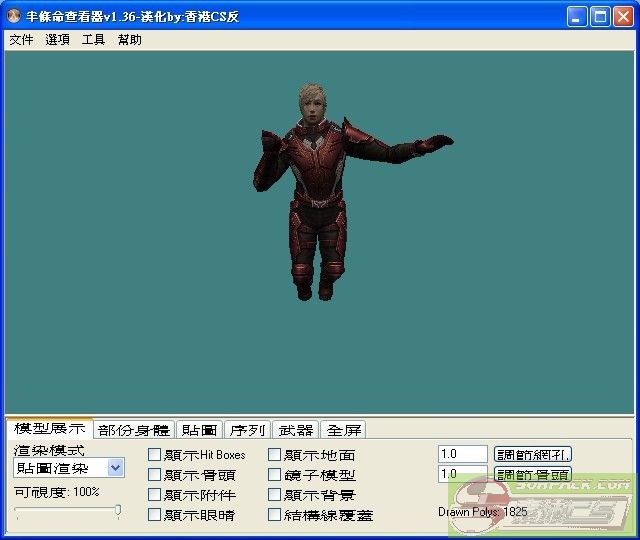Click the 1.0 field beside 調節骨頭
640x540 pixels.
462,474
